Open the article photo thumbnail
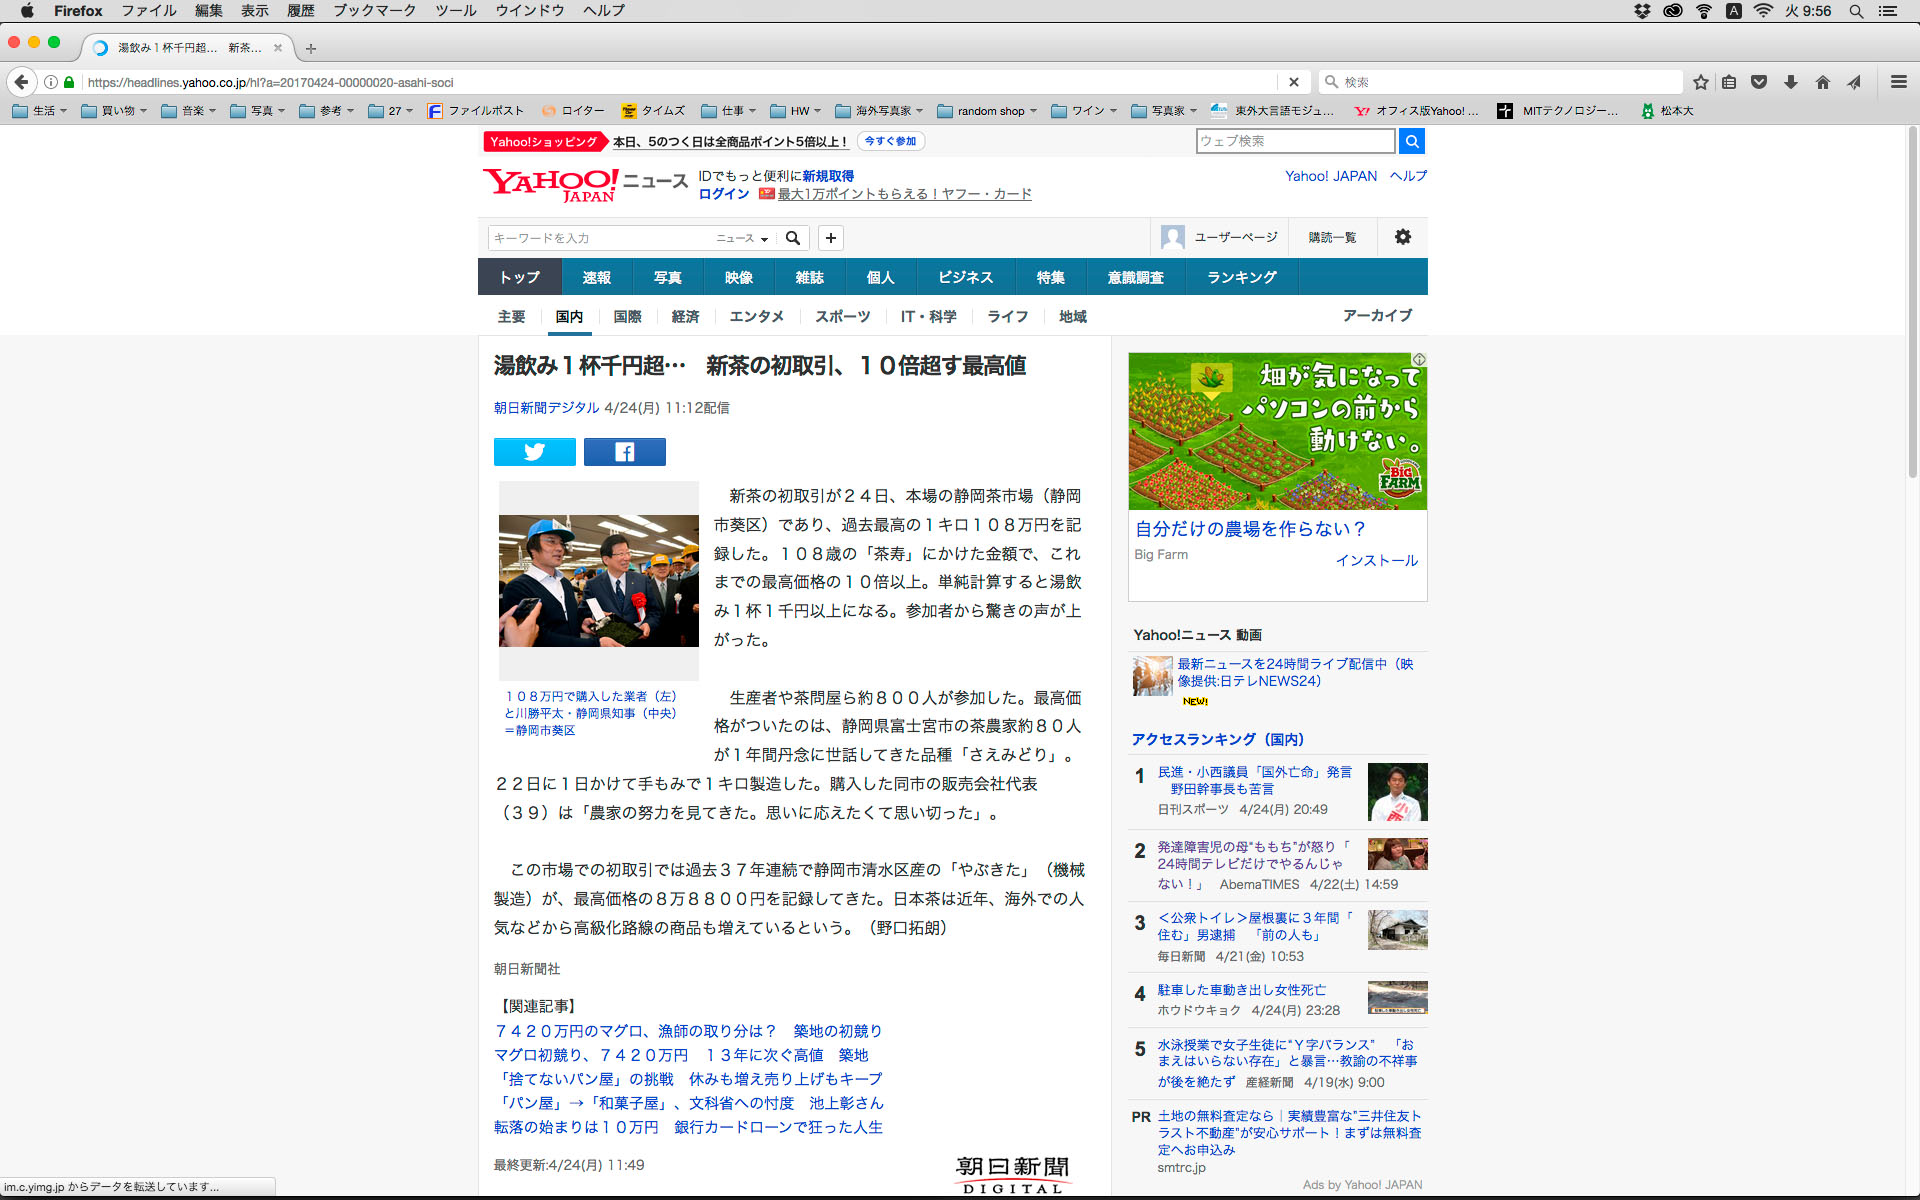Image resolution: width=1920 pixels, height=1200 pixels. (598, 581)
